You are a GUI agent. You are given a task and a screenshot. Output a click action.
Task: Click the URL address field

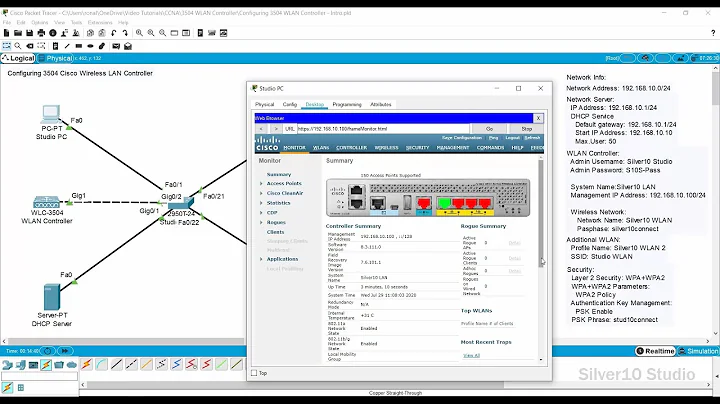pyautogui.click(x=383, y=129)
